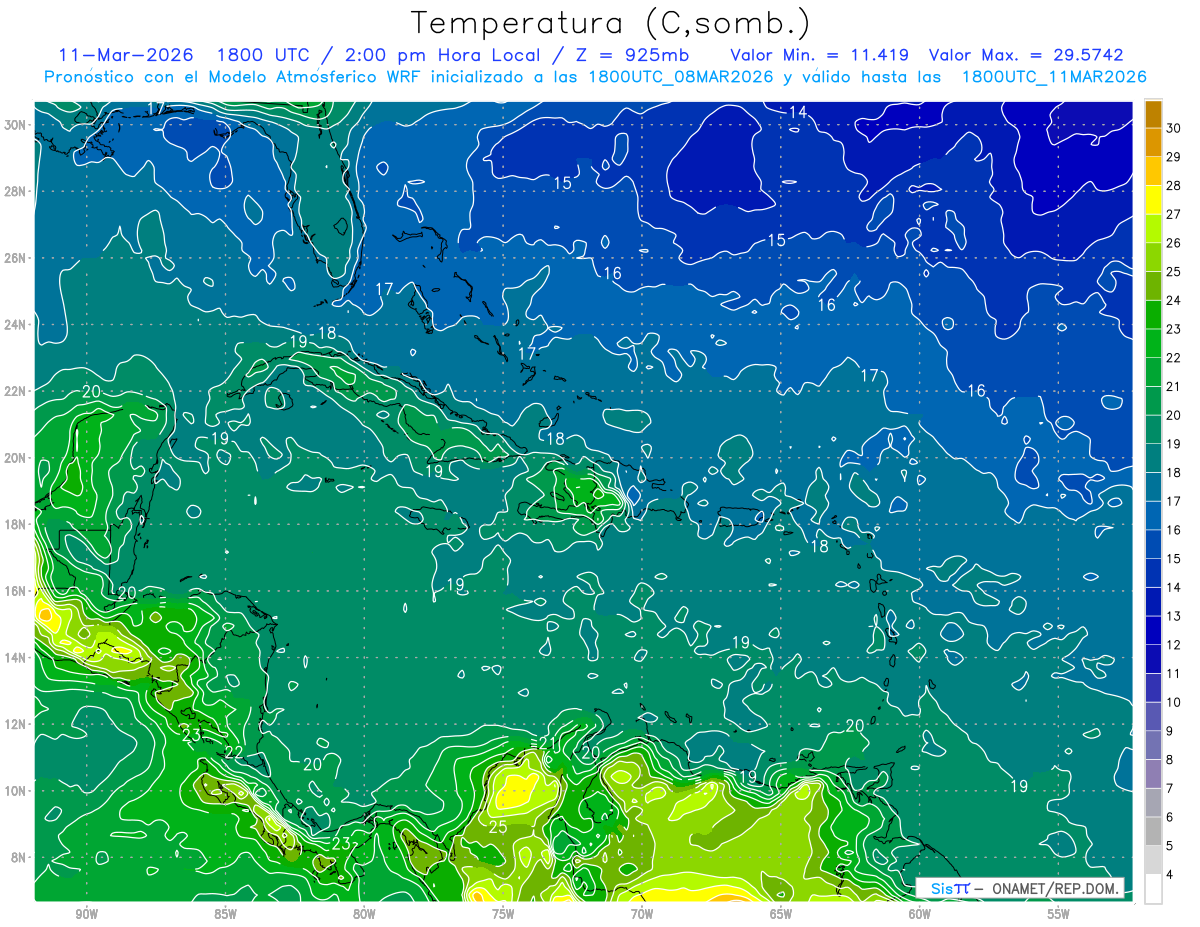The width and height of the screenshot is (1200, 927).
Task: Click the purple legend swatch between 7 and 8
Action: pos(1153,774)
